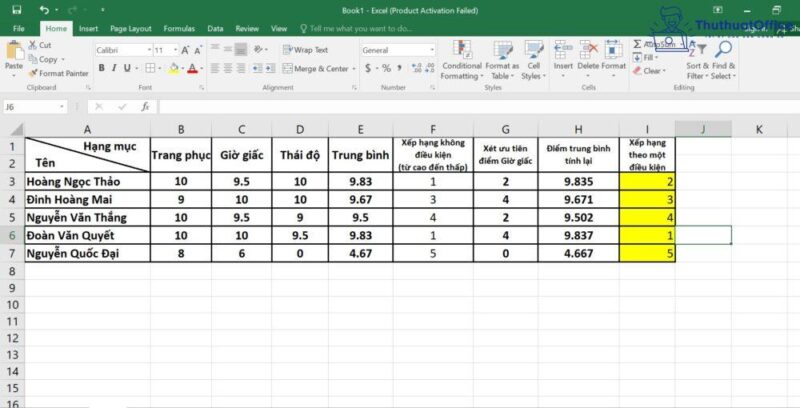Click the Cut scissors button

[40, 45]
